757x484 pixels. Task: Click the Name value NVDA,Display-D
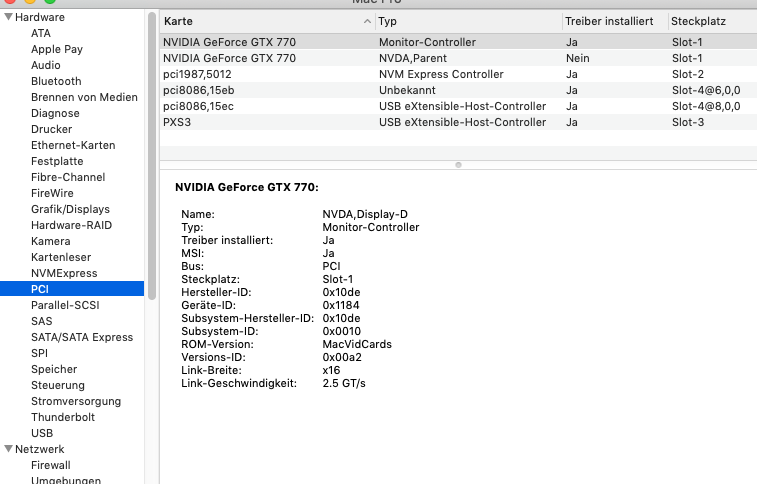(365, 214)
